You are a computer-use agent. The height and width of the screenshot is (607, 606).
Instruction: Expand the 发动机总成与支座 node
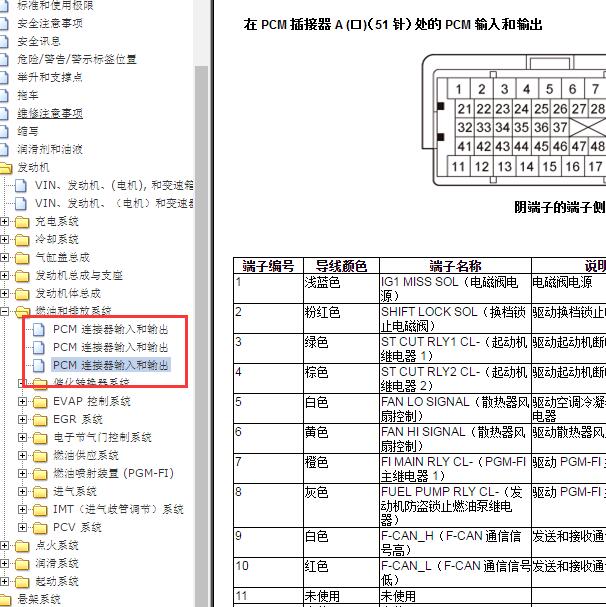[x=4, y=275]
